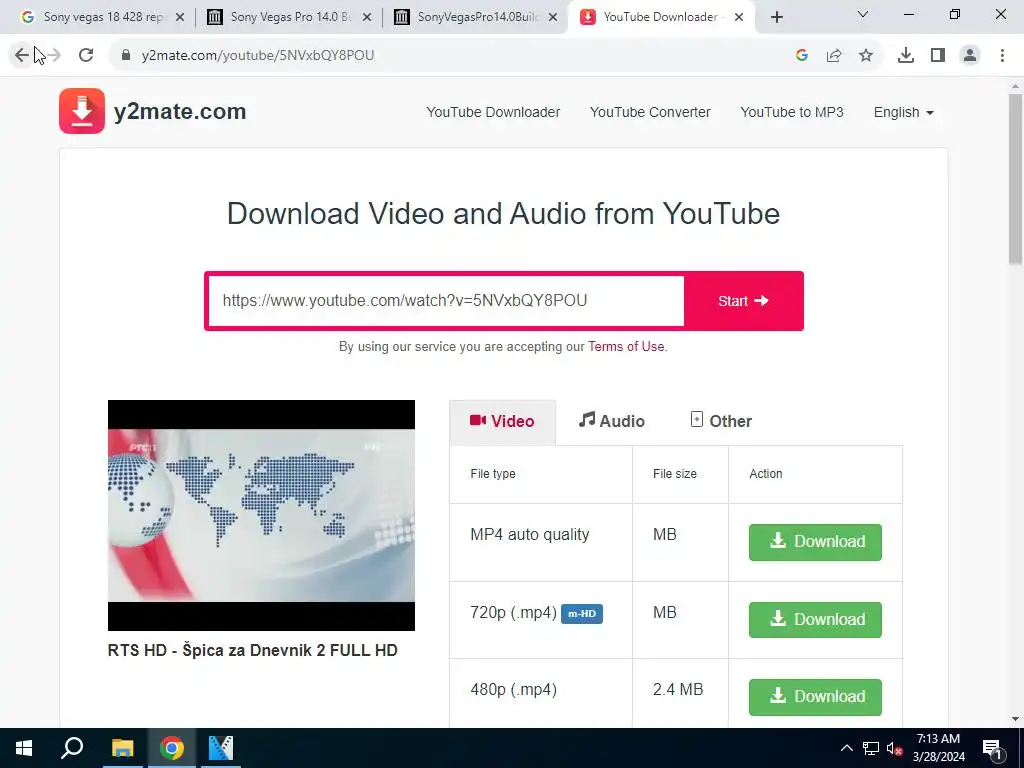Open Chrome downloads tray icon

pos(906,56)
